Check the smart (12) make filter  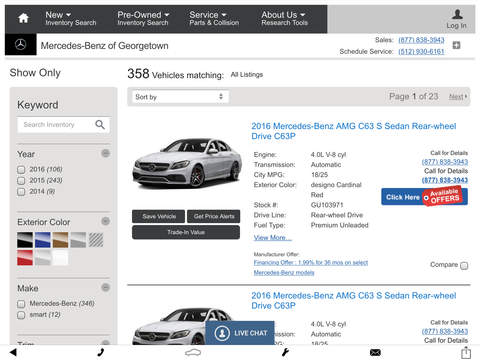(21, 315)
